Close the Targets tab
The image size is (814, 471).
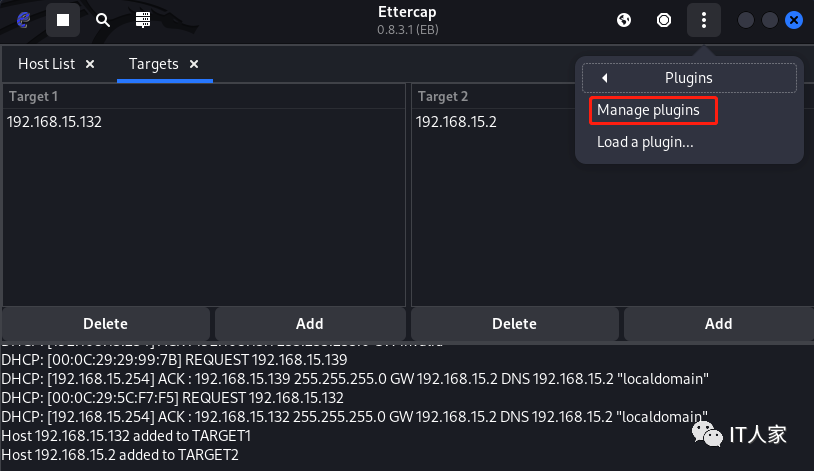[194, 64]
